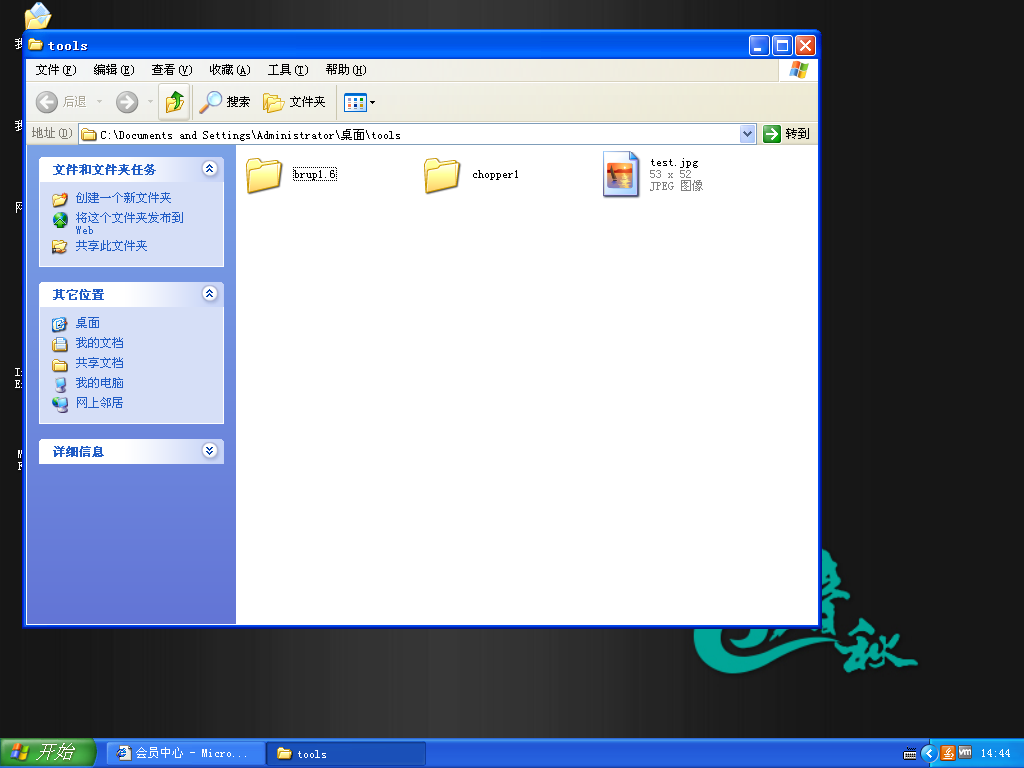The width and height of the screenshot is (1024, 768).
Task: Click the 14:44 system clock
Action: (x=996, y=754)
